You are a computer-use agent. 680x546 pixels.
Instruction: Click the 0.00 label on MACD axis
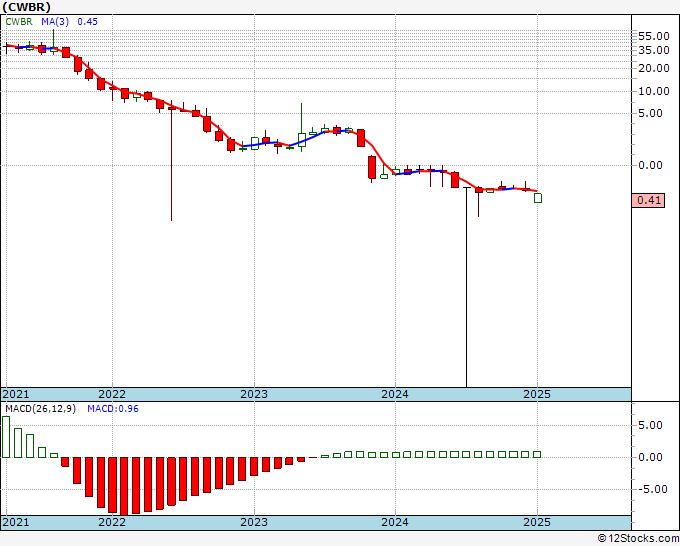click(651, 458)
